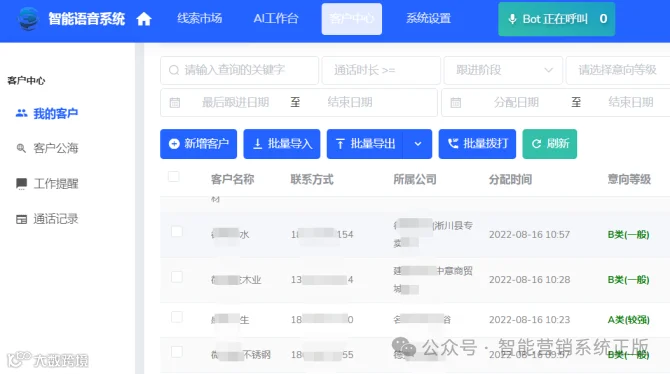Image resolution: width=670 pixels, height=374 pixels.
Task: Click the microphone icon on Bot button
Action: click(x=512, y=19)
